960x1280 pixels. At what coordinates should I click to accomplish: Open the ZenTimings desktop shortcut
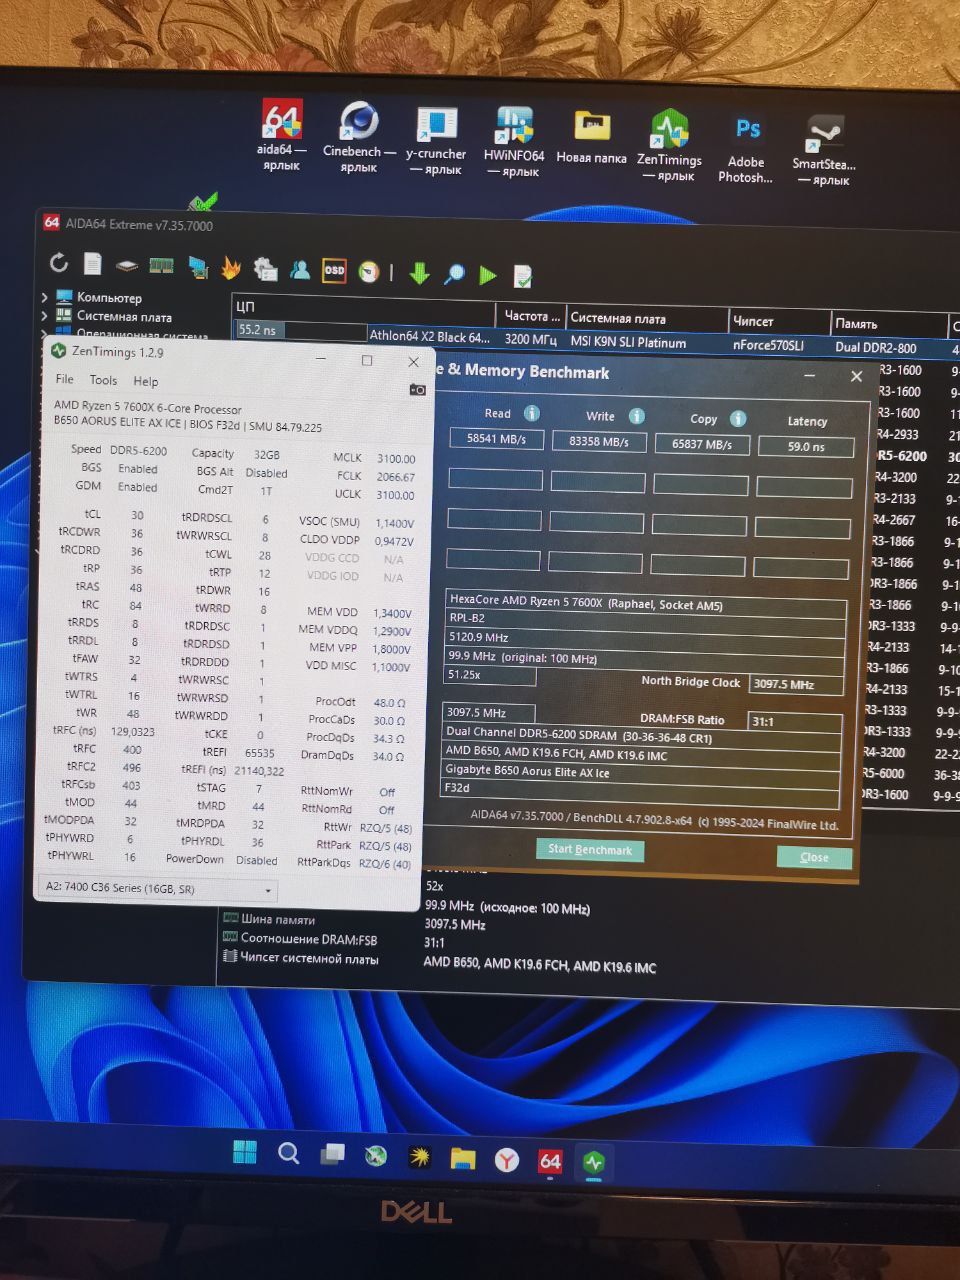(669, 147)
